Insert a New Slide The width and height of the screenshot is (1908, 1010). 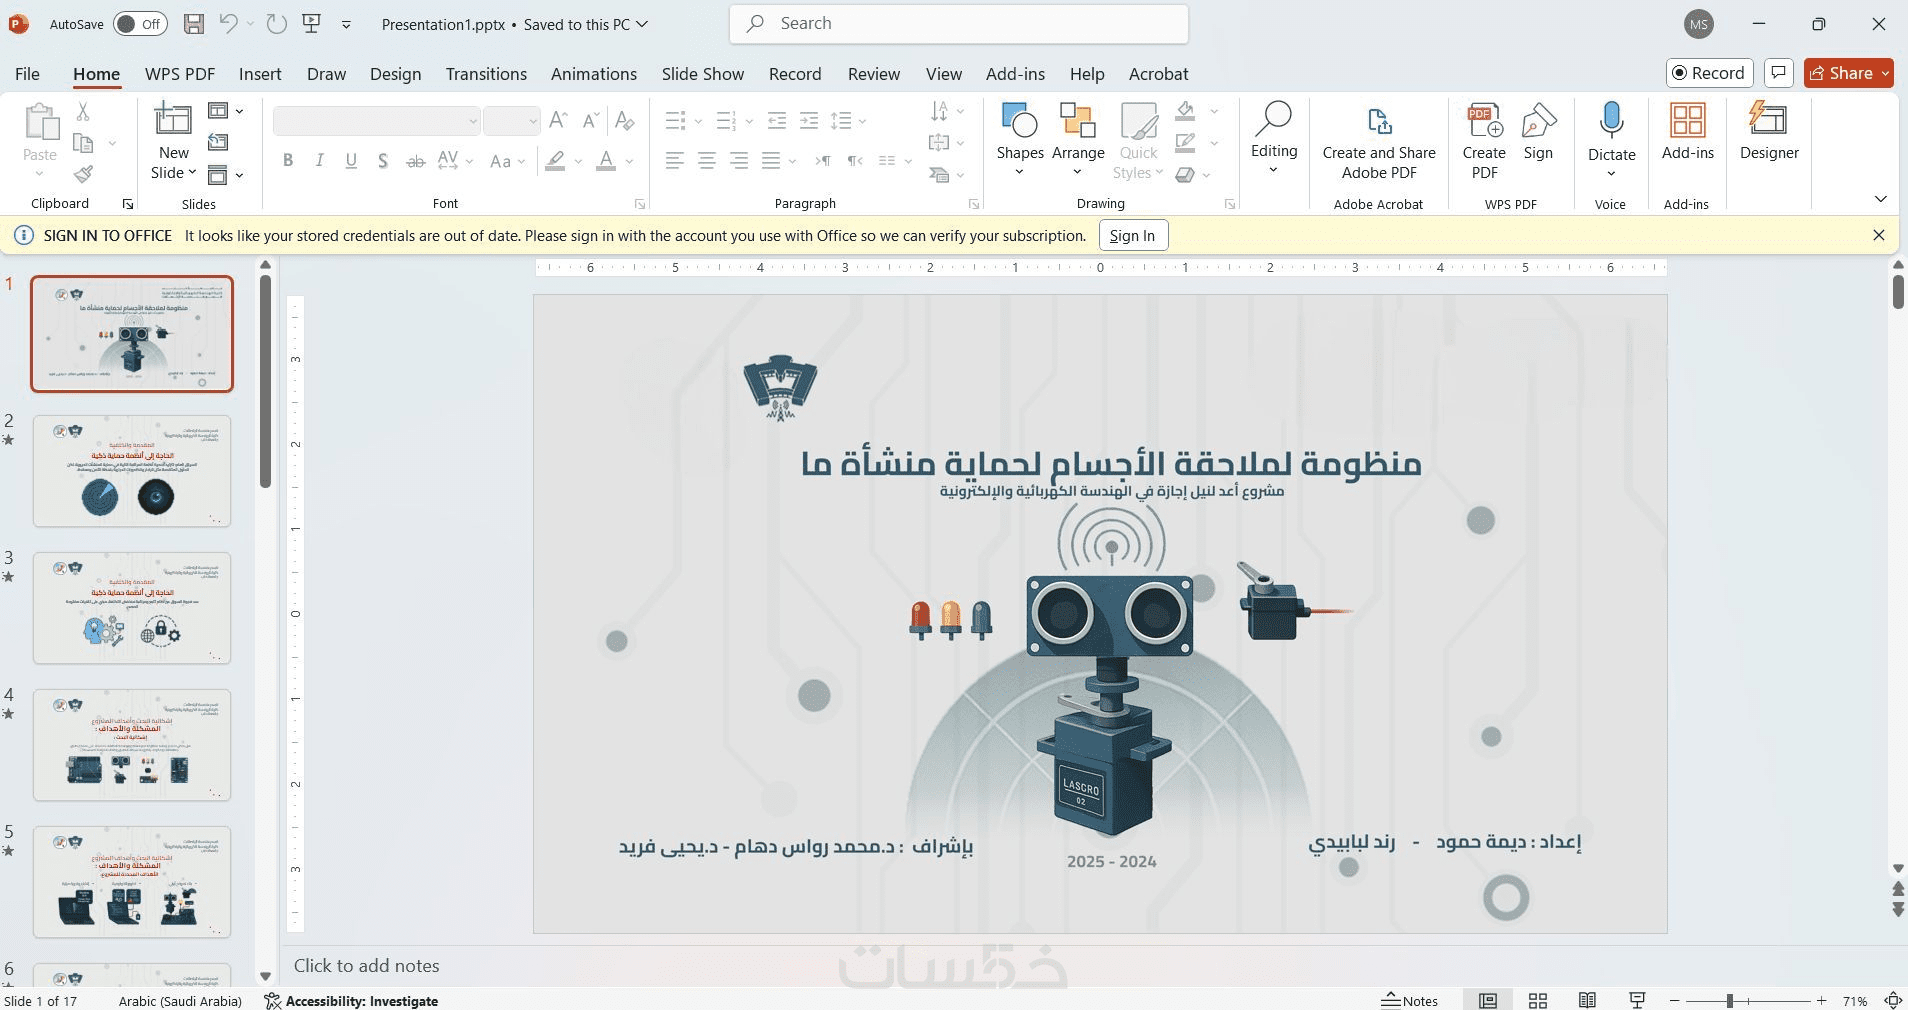coord(173,142)
